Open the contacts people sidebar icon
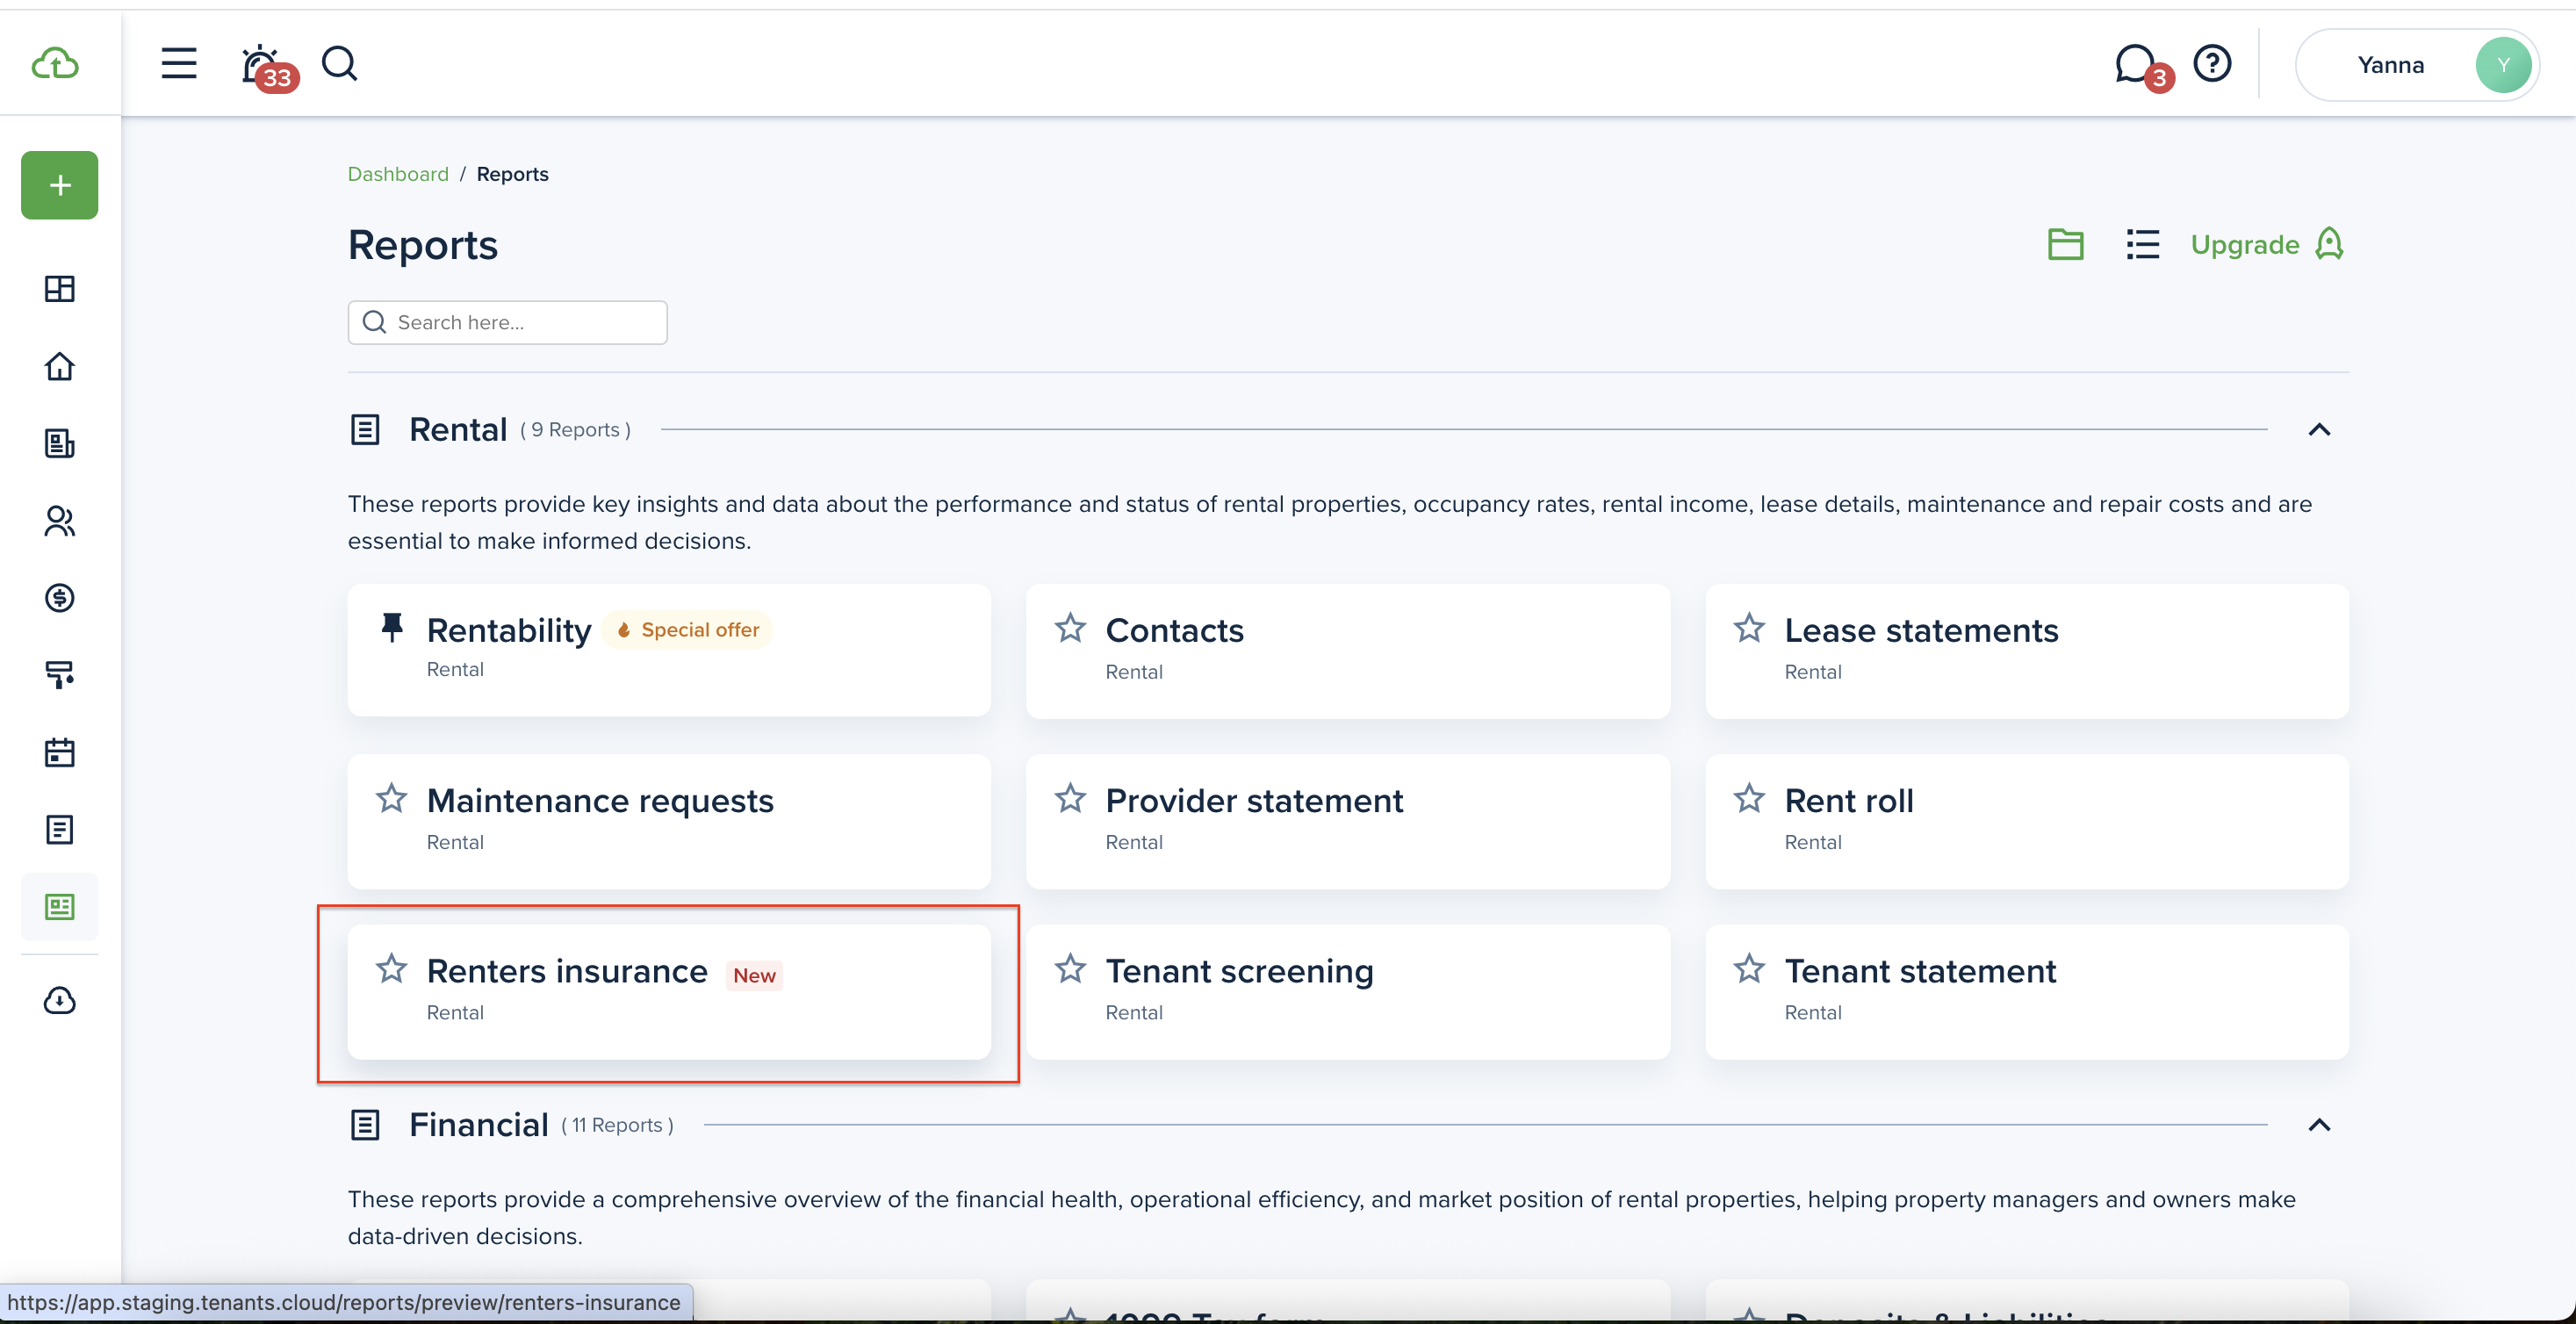Image resolution: width=2576 pixels, height=1324 pixels. (x=60, y=521)
